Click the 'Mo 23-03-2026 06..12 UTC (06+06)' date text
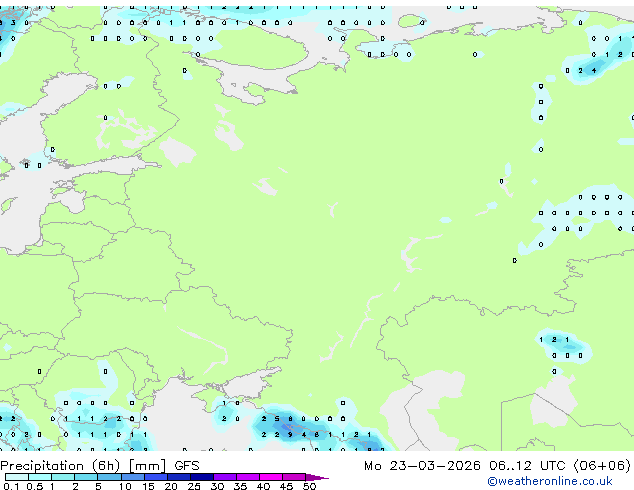The image size is (634, 490). click(x=497, y=466)
